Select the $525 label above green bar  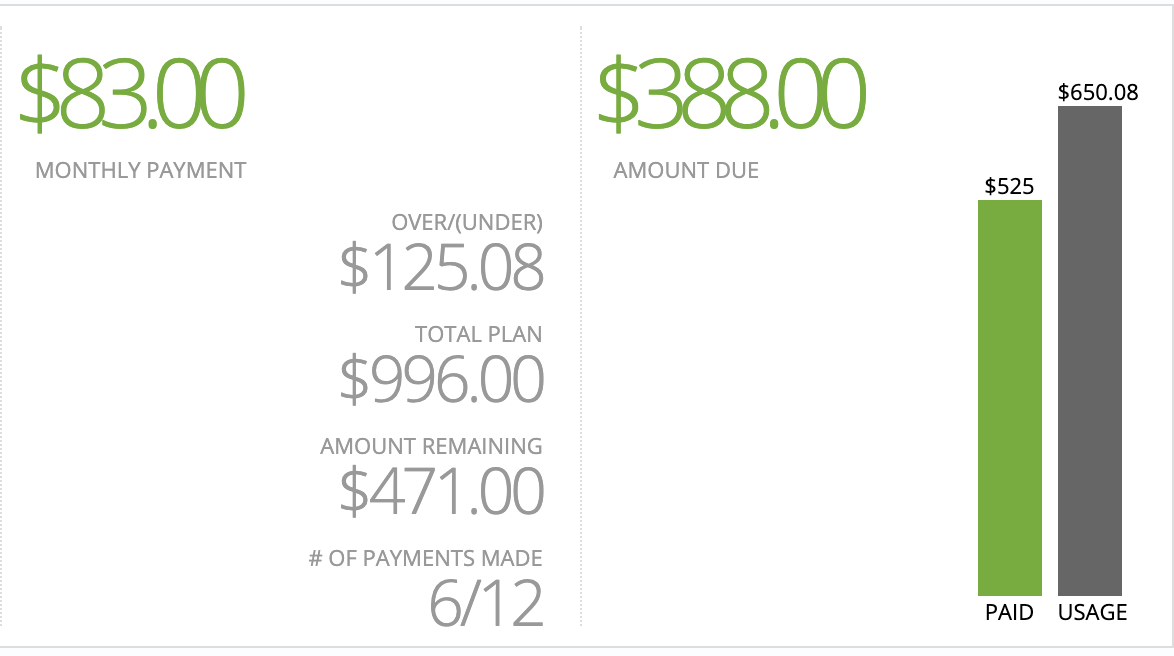pos(1009,186)
